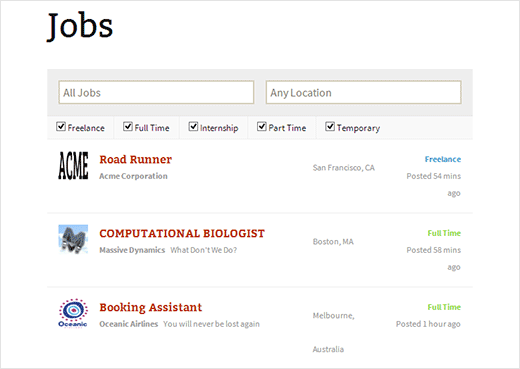Click the ACME company logo

(73, 166)
